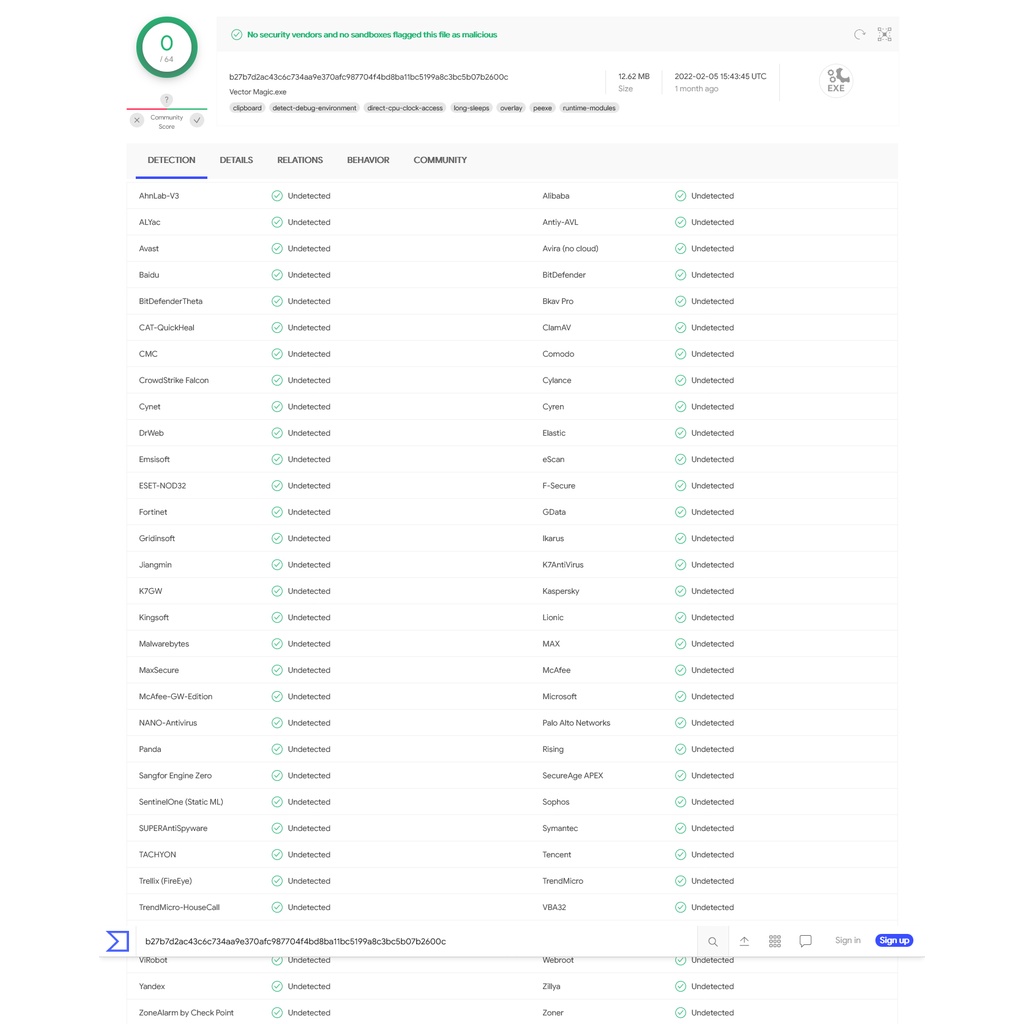Click the 2022-02-05 15:43:45 UTC timestamp
1024x1024 pixels.
coord(720,76)
